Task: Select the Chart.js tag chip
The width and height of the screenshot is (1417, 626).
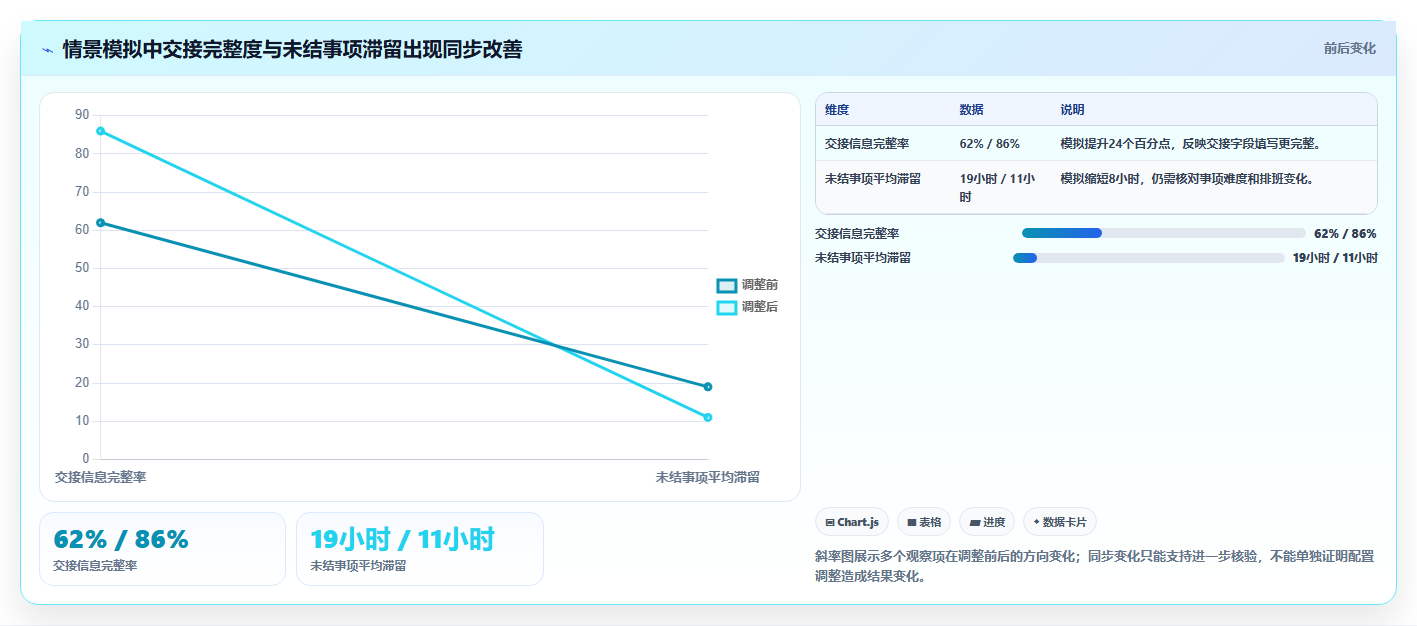Action: coord(852,522)
